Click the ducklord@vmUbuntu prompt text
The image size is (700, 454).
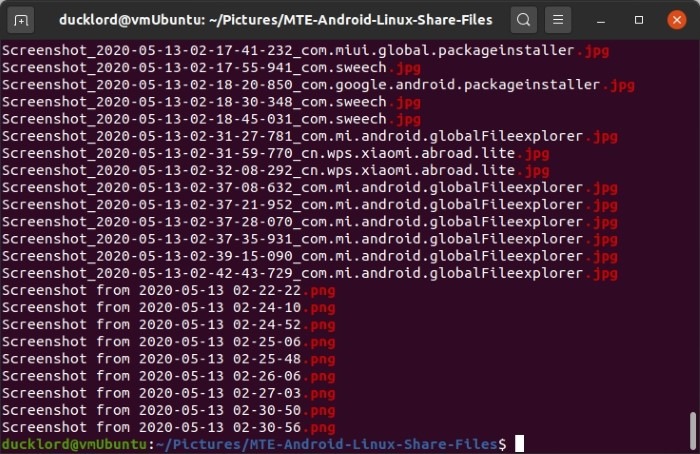tap(74, 443)
